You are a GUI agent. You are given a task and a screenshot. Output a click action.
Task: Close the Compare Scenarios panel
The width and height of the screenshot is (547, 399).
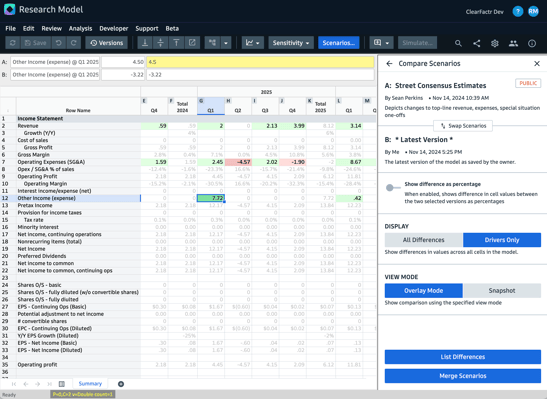(537, 63)
